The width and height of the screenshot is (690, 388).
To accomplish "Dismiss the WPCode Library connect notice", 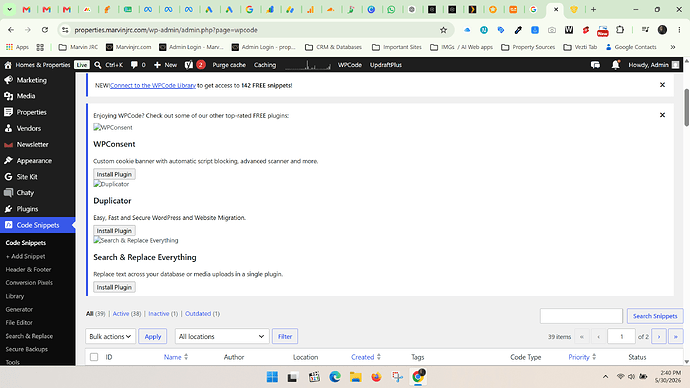I will (x=662, y=85).
